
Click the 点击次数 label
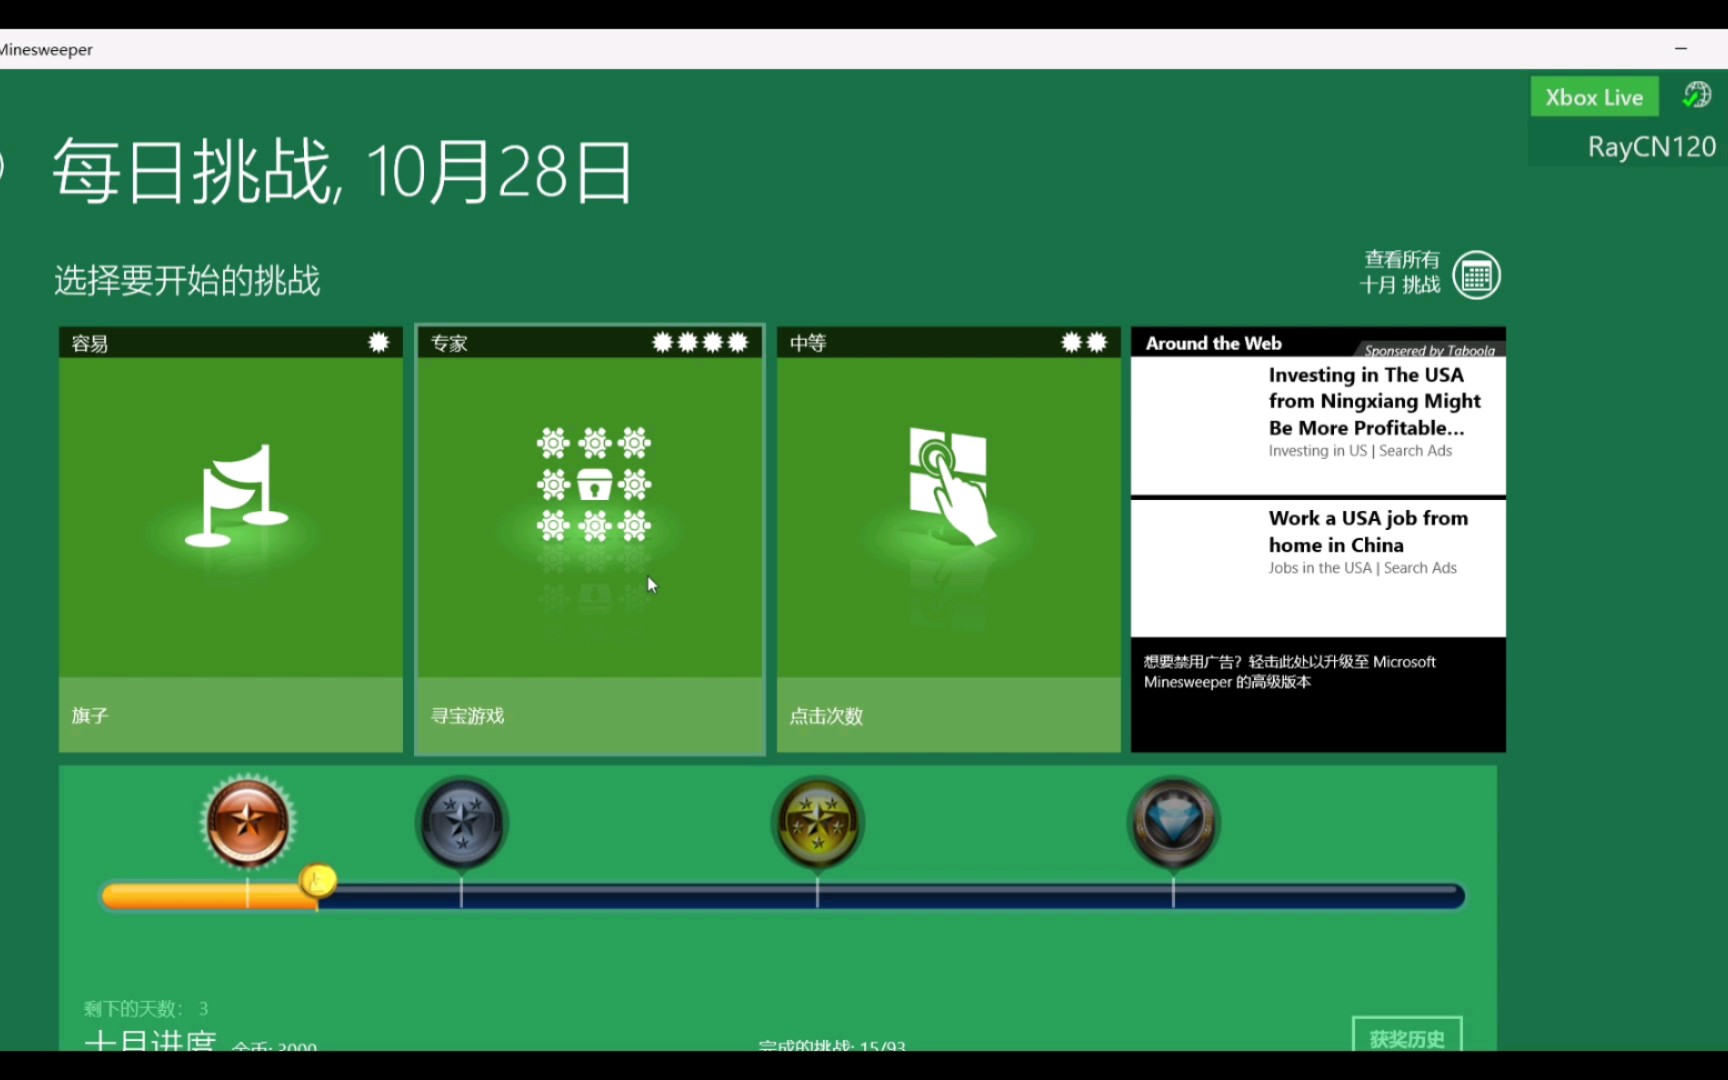click(x=826, y=716)
